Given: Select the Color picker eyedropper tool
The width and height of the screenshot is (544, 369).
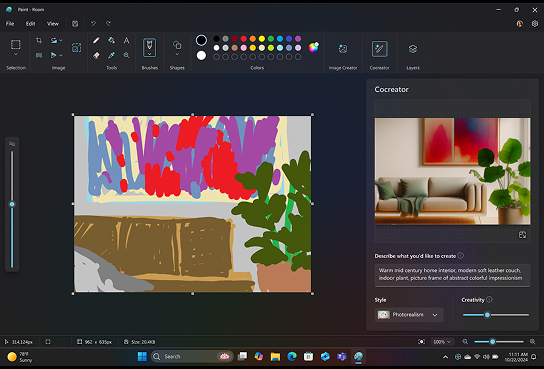Looking at the screenshot, I should 111,55.
